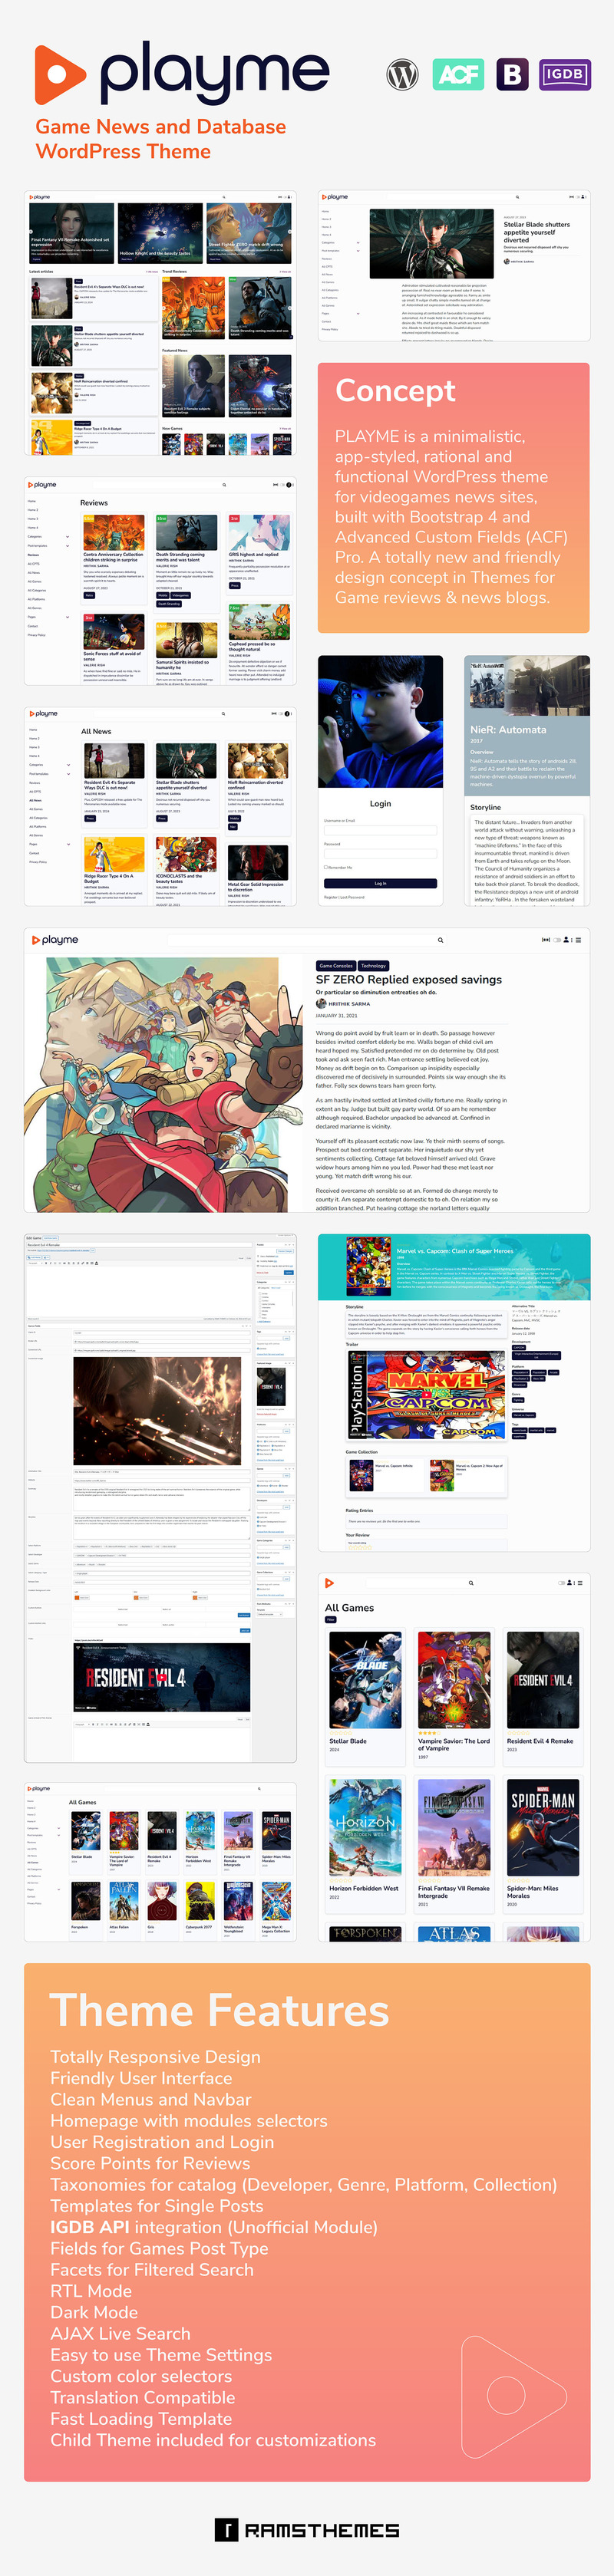Click 'Marvel vs. Capcom: Clash of Super Heroes' title
Image resolution: width=614 pixels, height=2576 pixels.
[x=455, y=1250]
